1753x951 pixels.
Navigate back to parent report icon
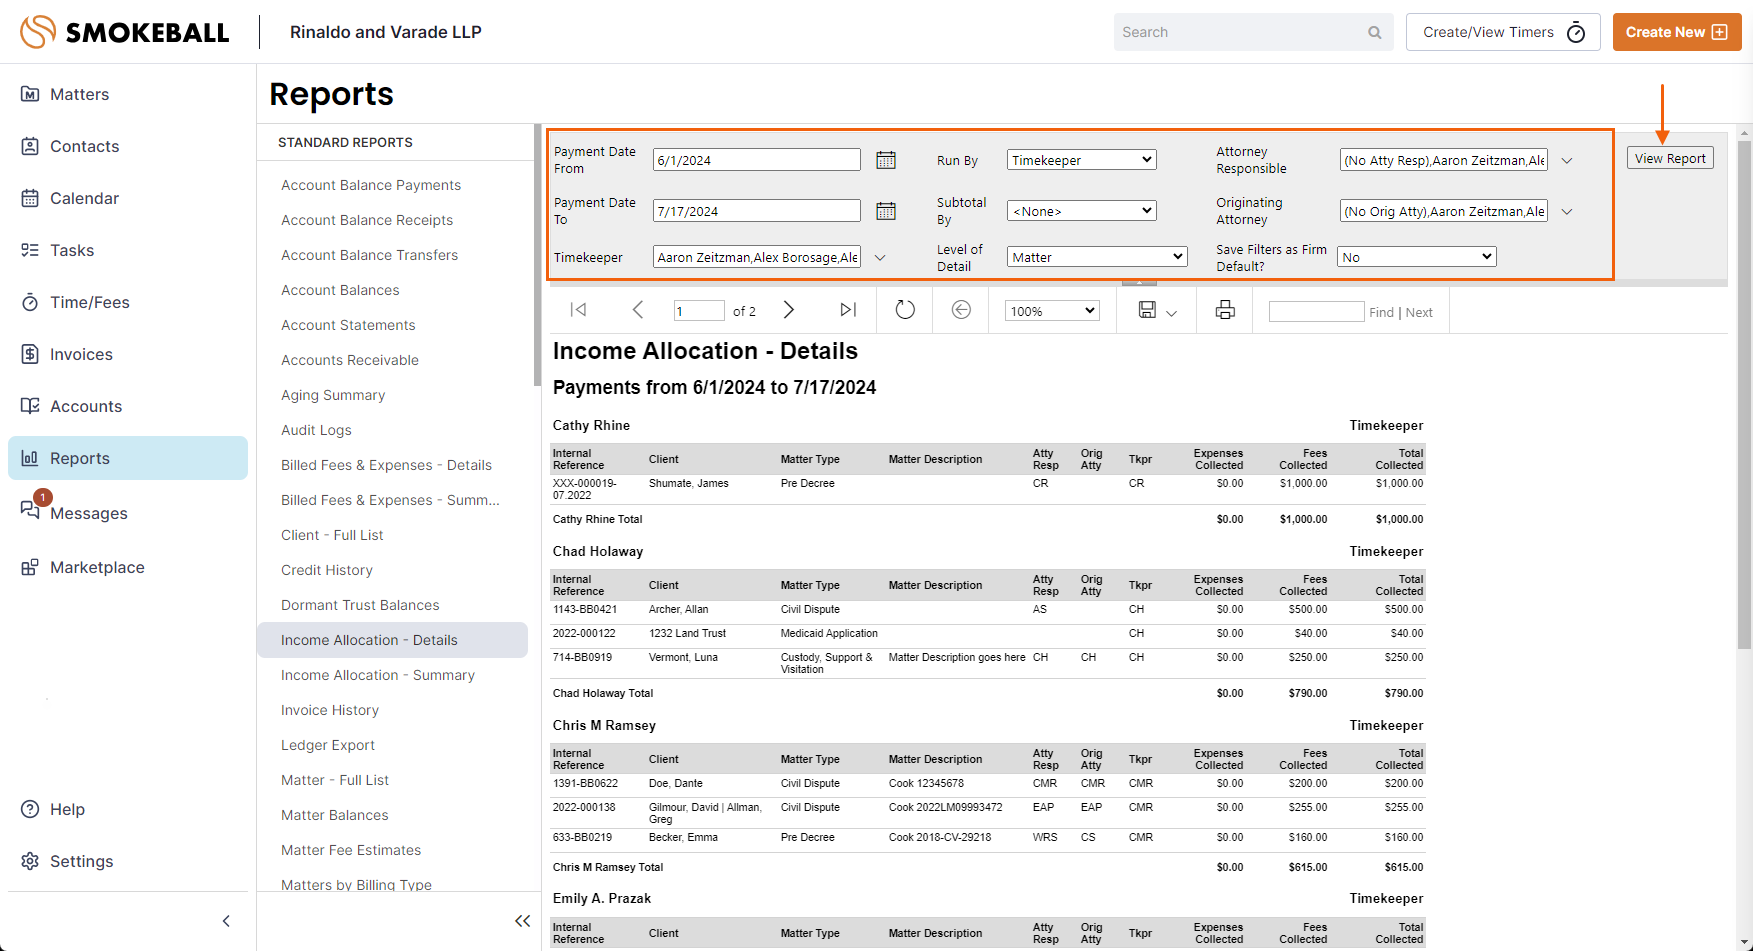click(961, 310)
